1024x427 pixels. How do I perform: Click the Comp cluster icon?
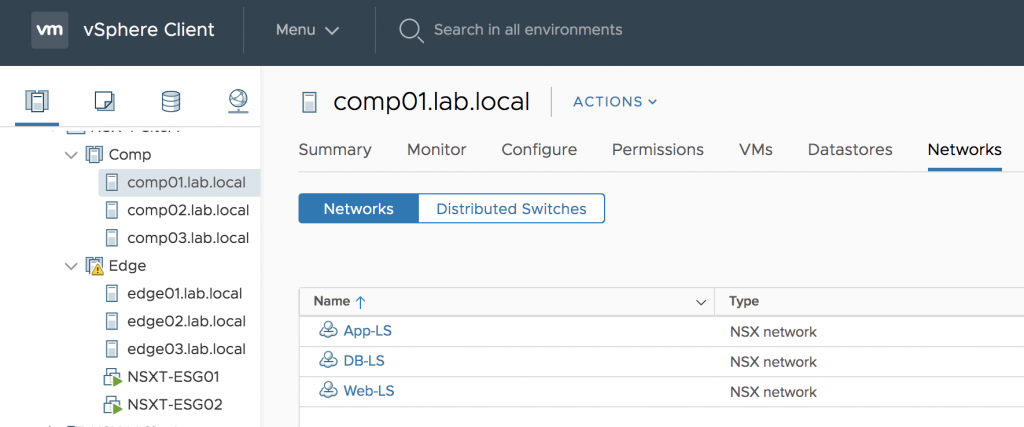[95, 155]
